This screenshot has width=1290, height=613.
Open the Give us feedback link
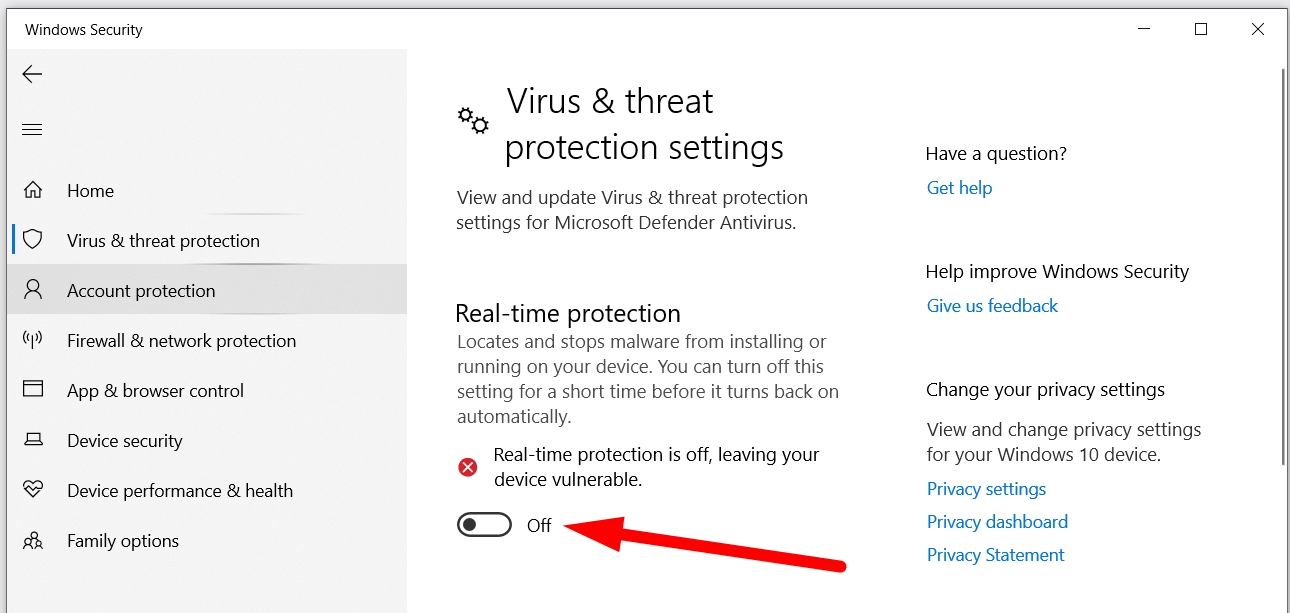[992, 306]
